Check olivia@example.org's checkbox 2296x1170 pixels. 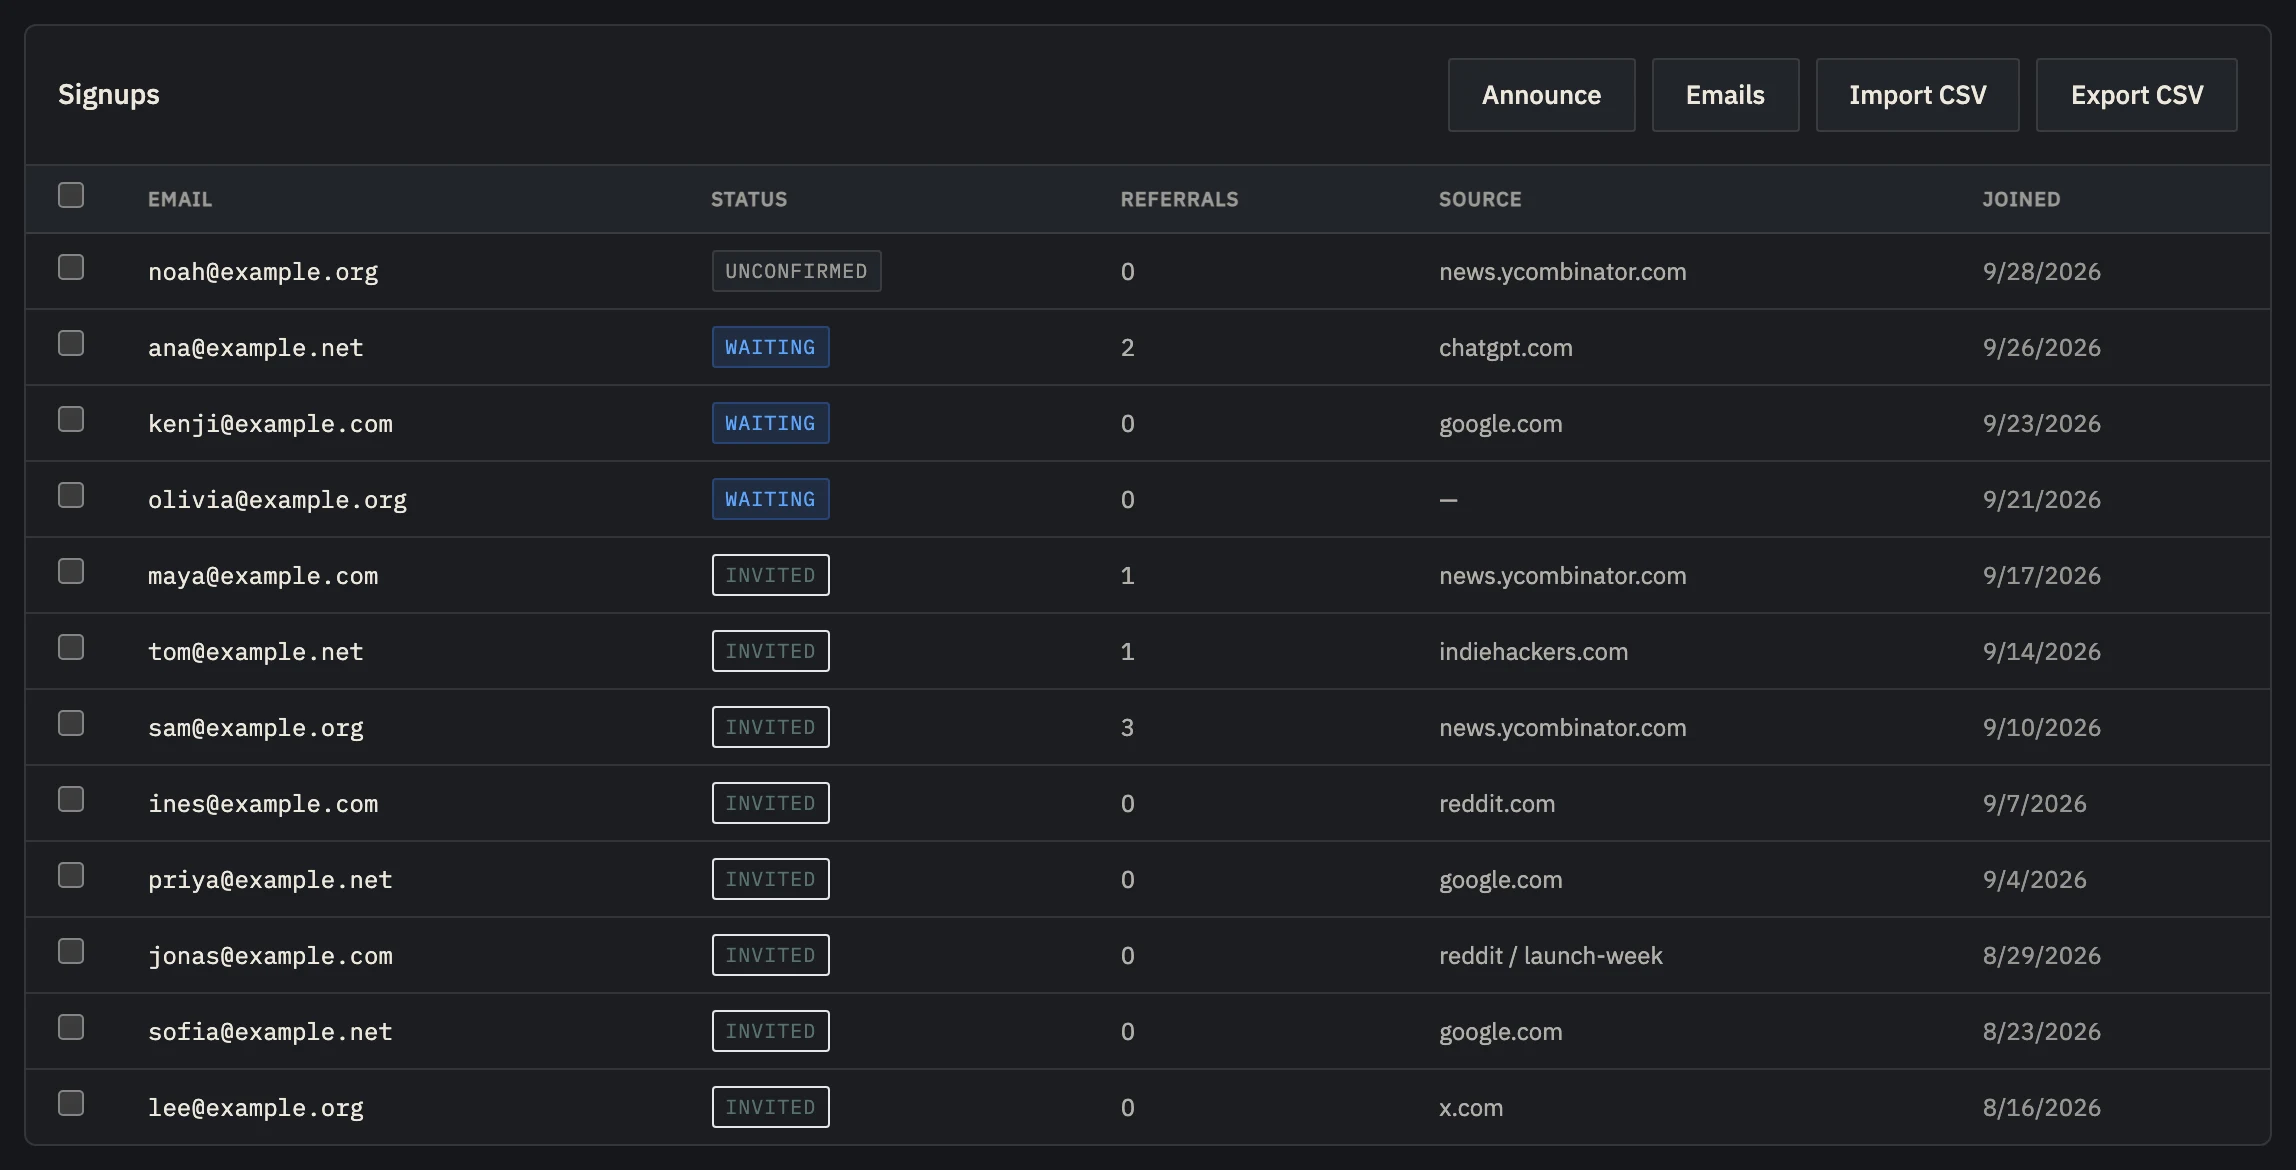[71, 495]
